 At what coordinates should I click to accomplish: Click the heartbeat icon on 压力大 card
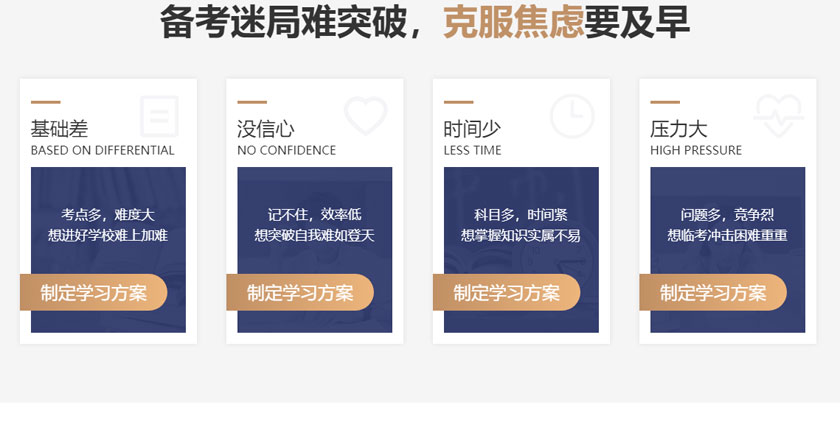click(x=778, y=116)
